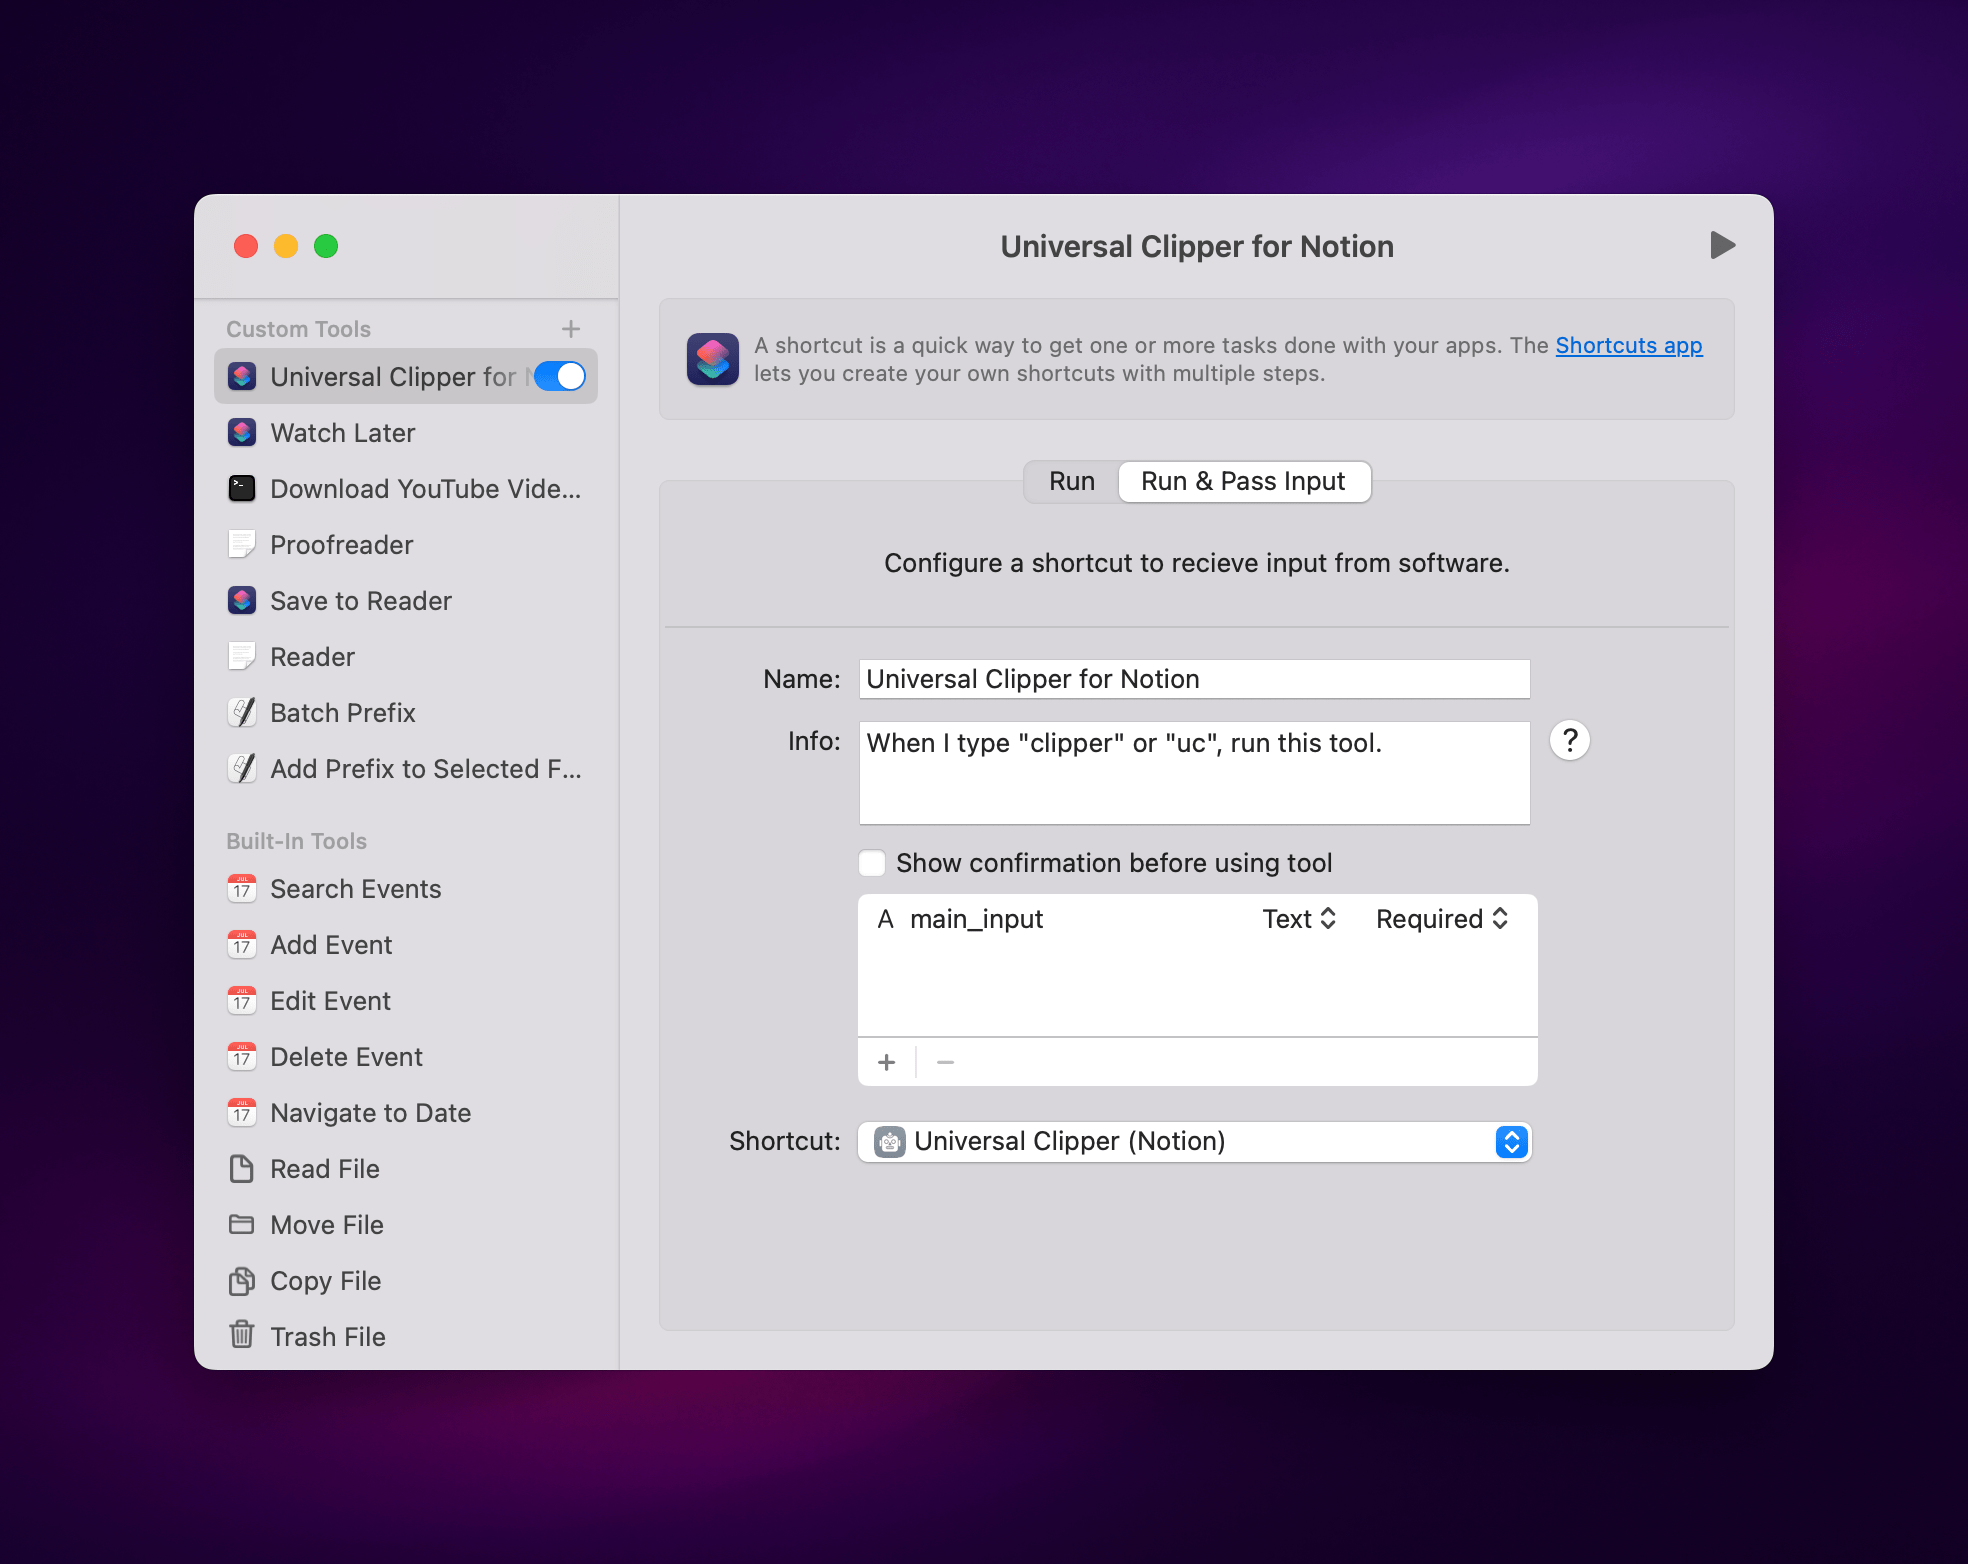The width and height of the screenshot is (1968, 1564).
Task: Remove selected input parameter with minus
Action: click(945, 1062)
